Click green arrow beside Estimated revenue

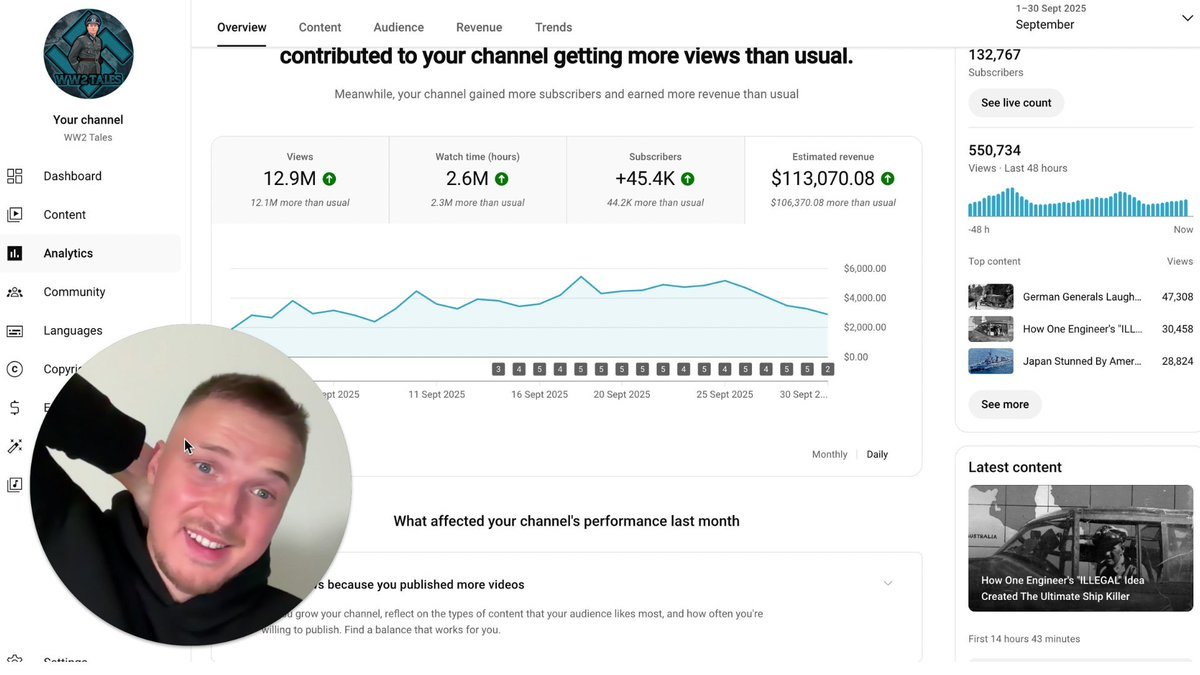(887, 179)
